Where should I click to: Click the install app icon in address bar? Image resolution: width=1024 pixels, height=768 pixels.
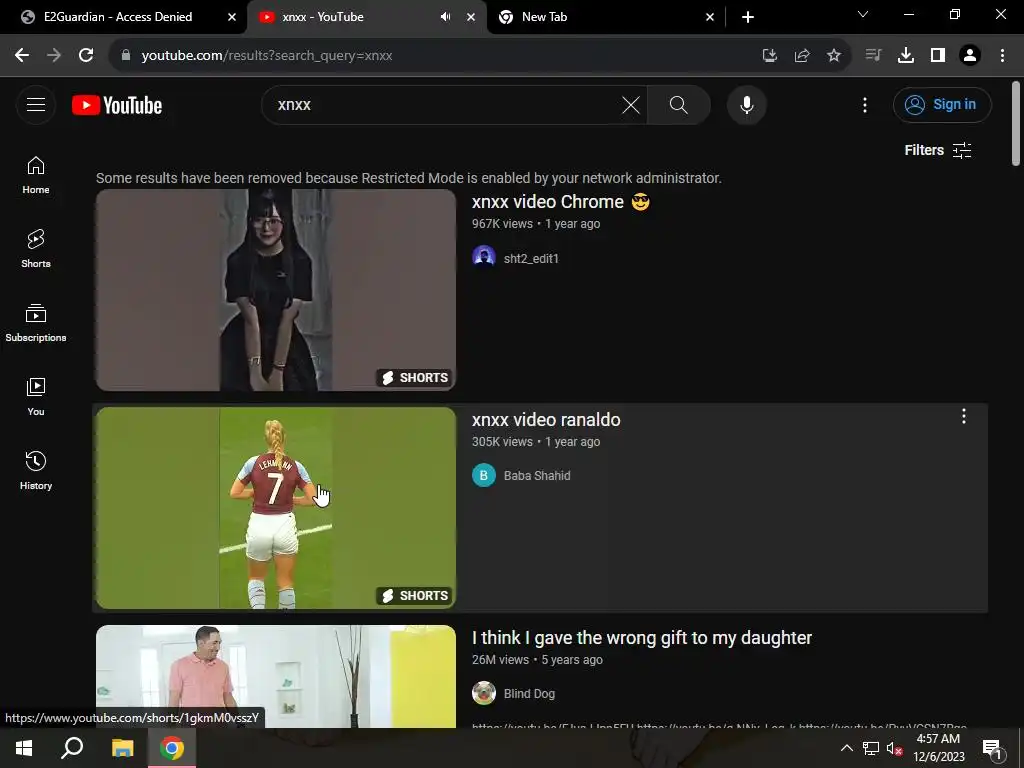(770, 55)
